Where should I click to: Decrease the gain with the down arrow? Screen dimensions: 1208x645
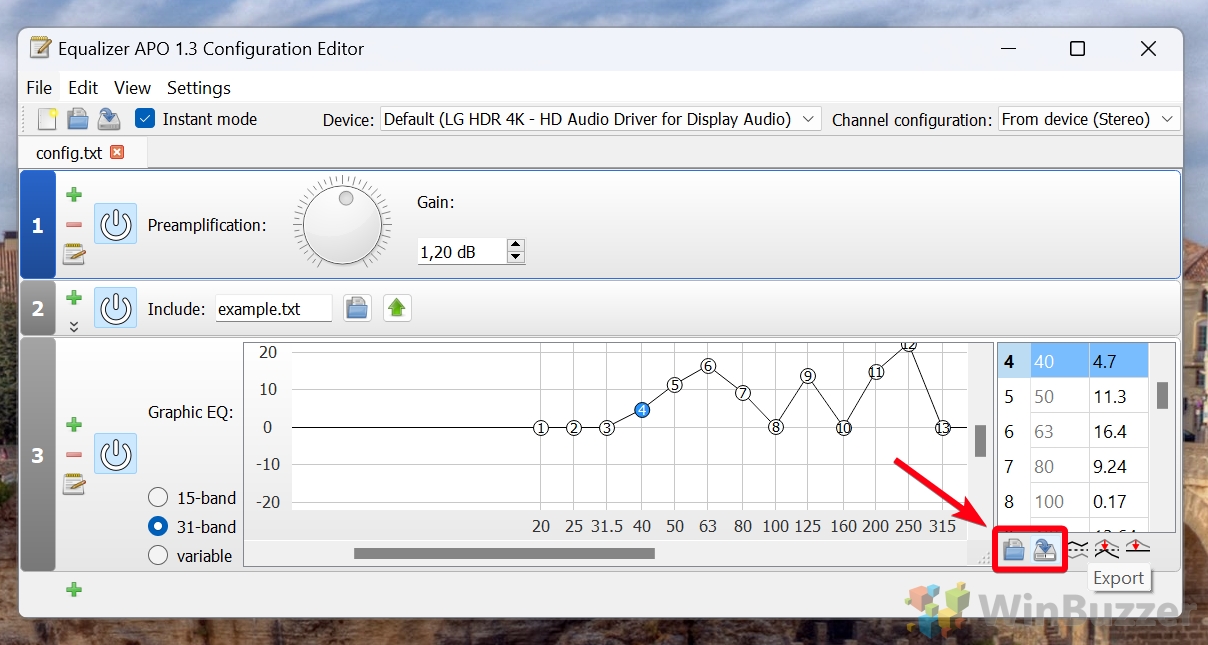(515, 257)
